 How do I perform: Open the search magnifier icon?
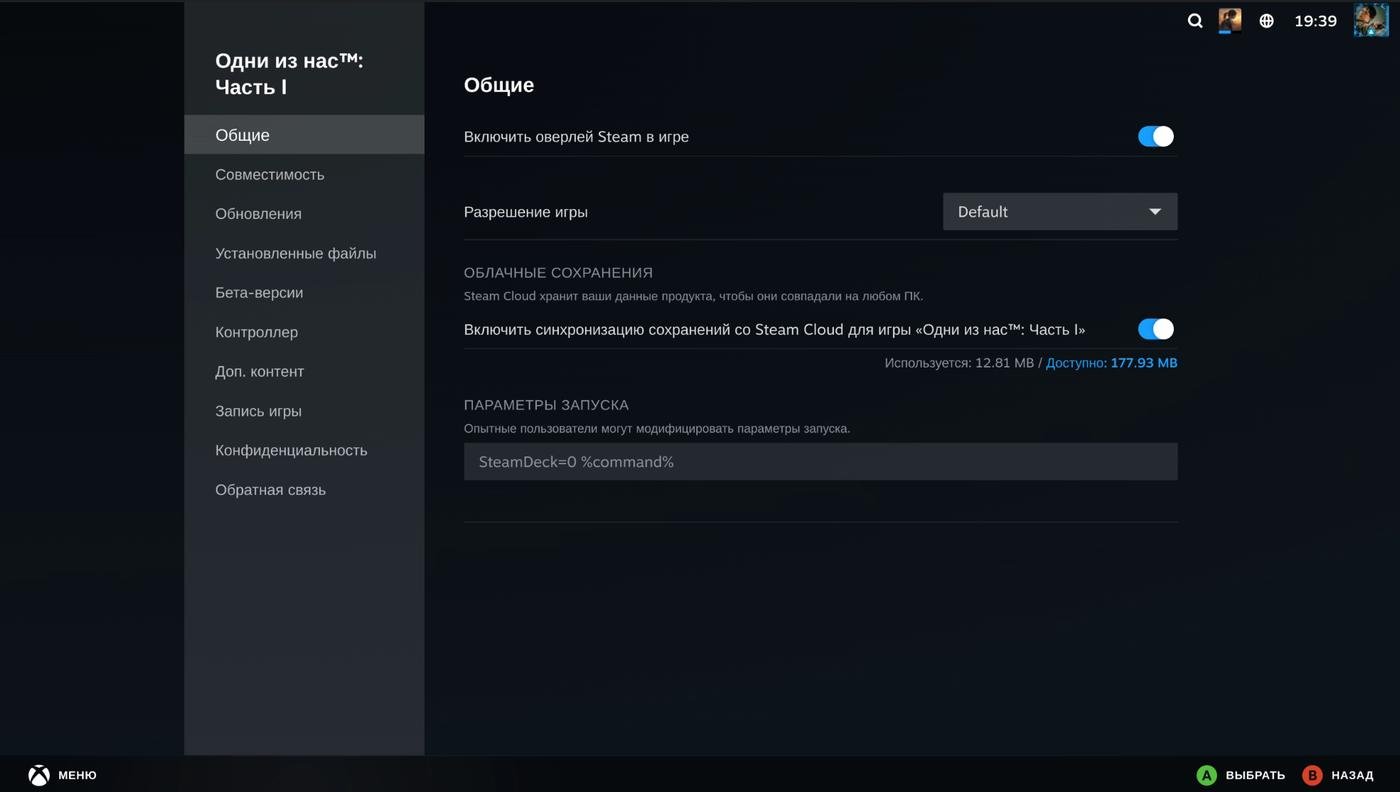pyautogui.click(x=1195, y=21)
